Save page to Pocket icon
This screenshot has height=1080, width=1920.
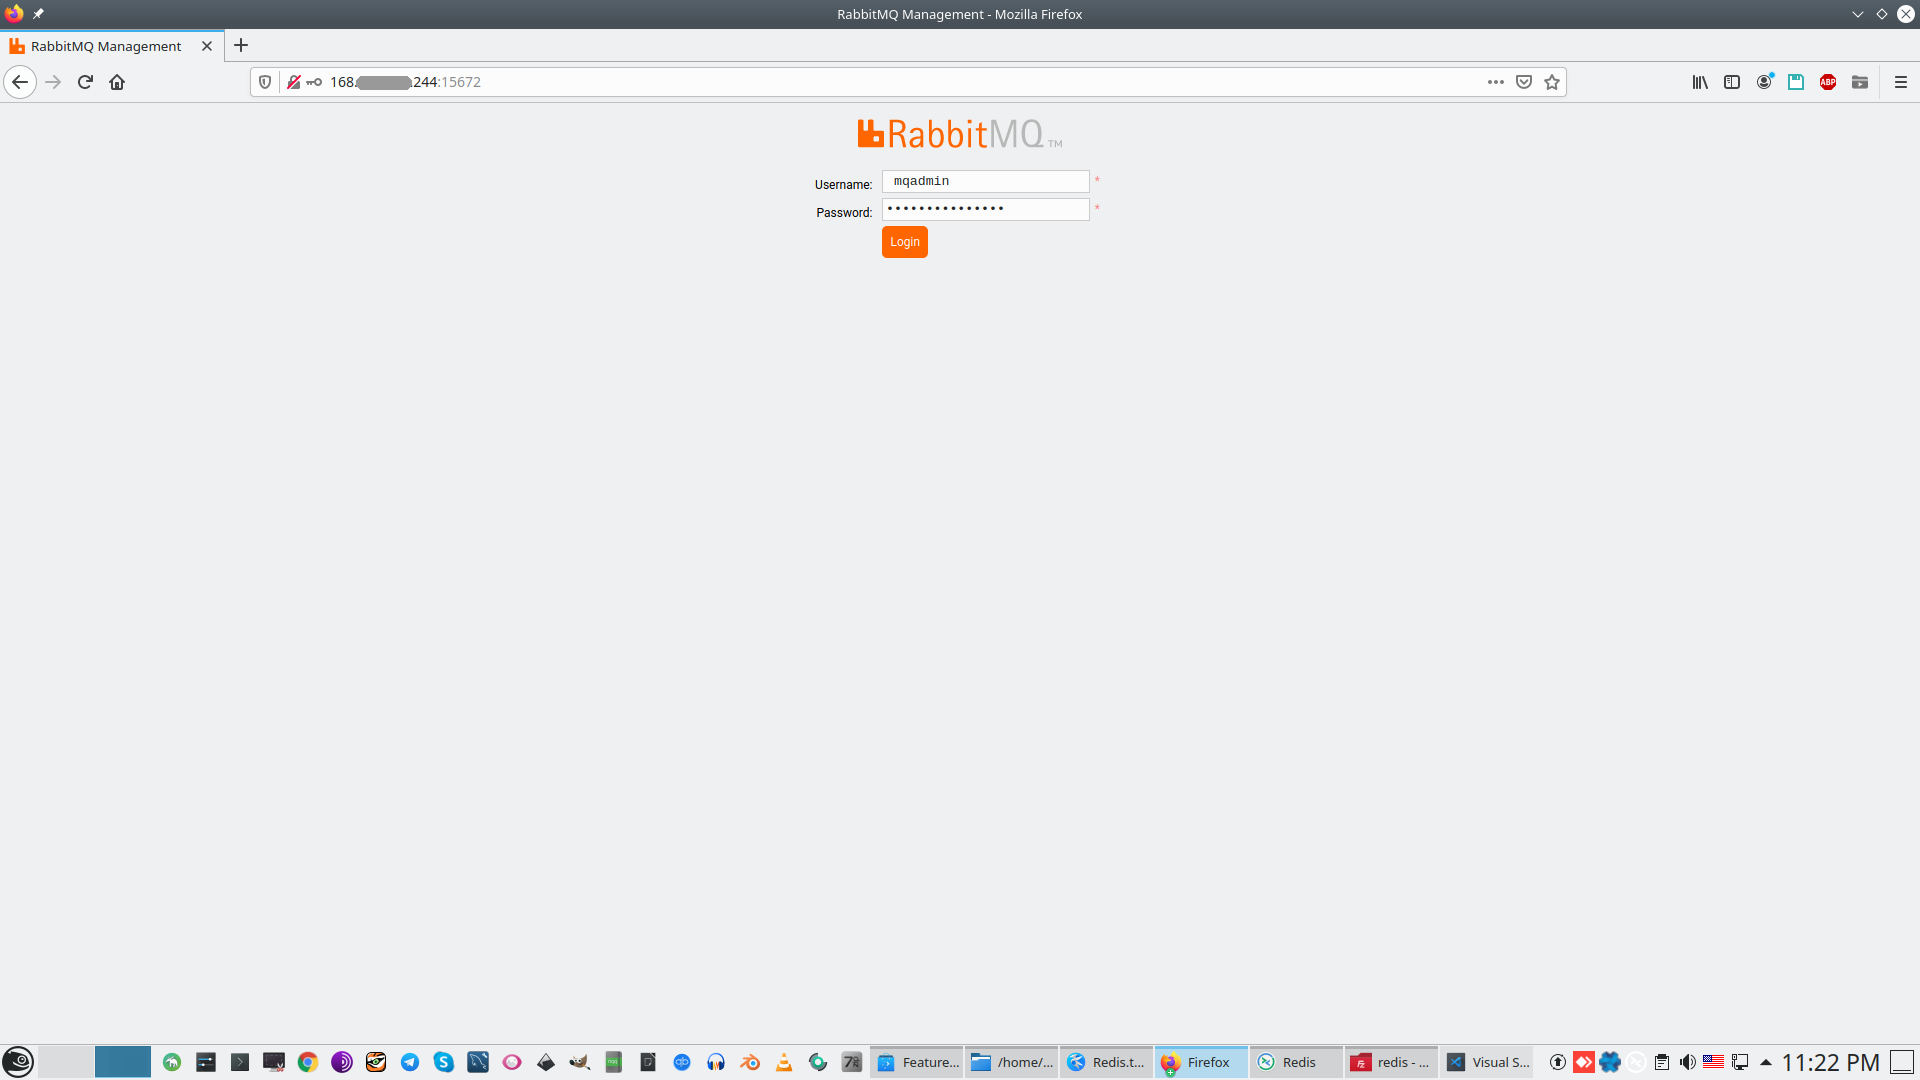click(x=1524, y=82)
